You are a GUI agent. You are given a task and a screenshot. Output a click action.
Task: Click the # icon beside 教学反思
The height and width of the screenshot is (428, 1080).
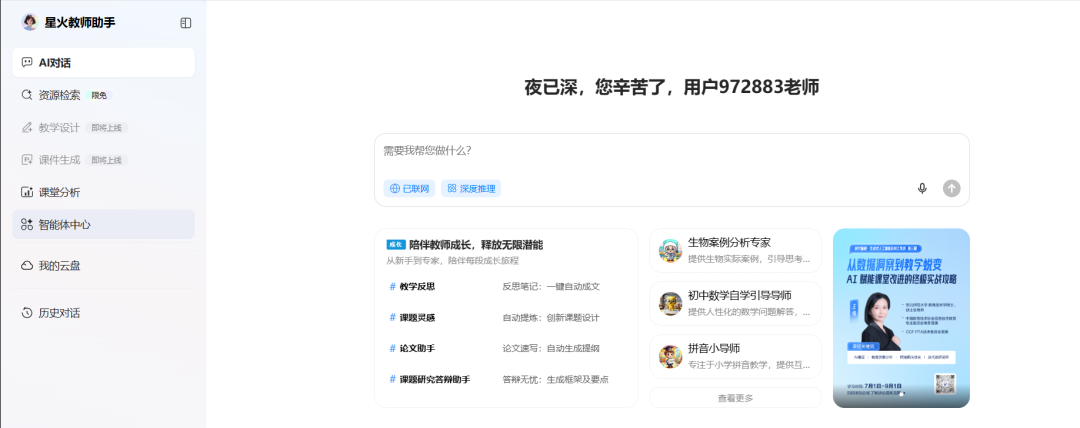point(393,286)
